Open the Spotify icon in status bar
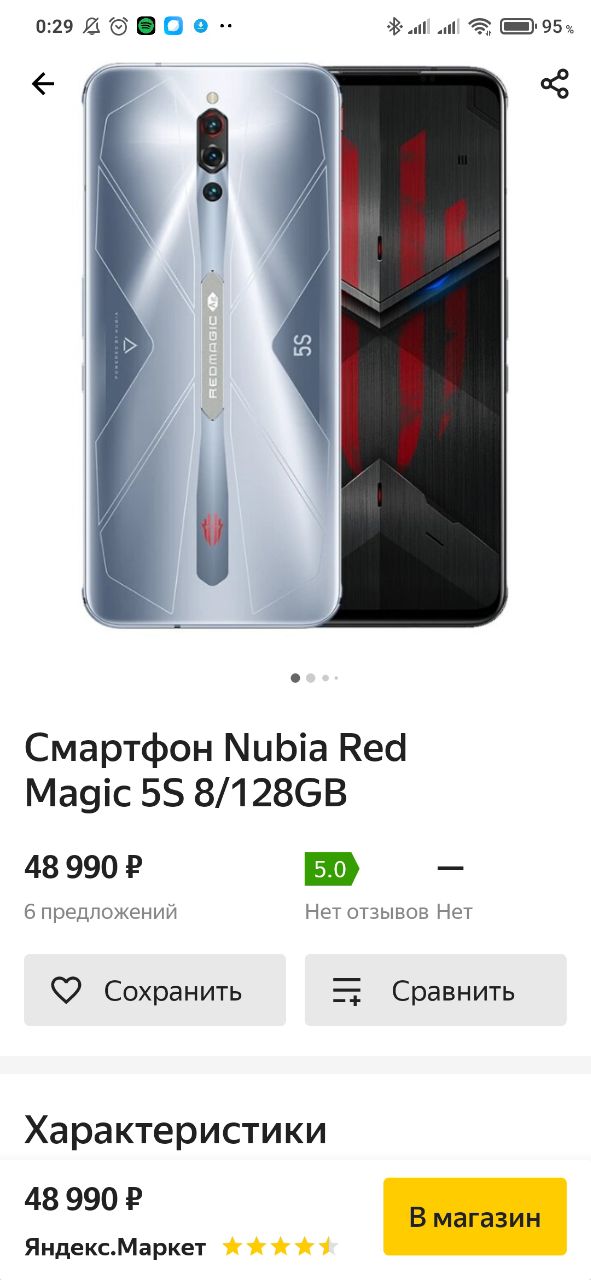The height and width of the screenshot is (1280, 591). coord(146,26)
